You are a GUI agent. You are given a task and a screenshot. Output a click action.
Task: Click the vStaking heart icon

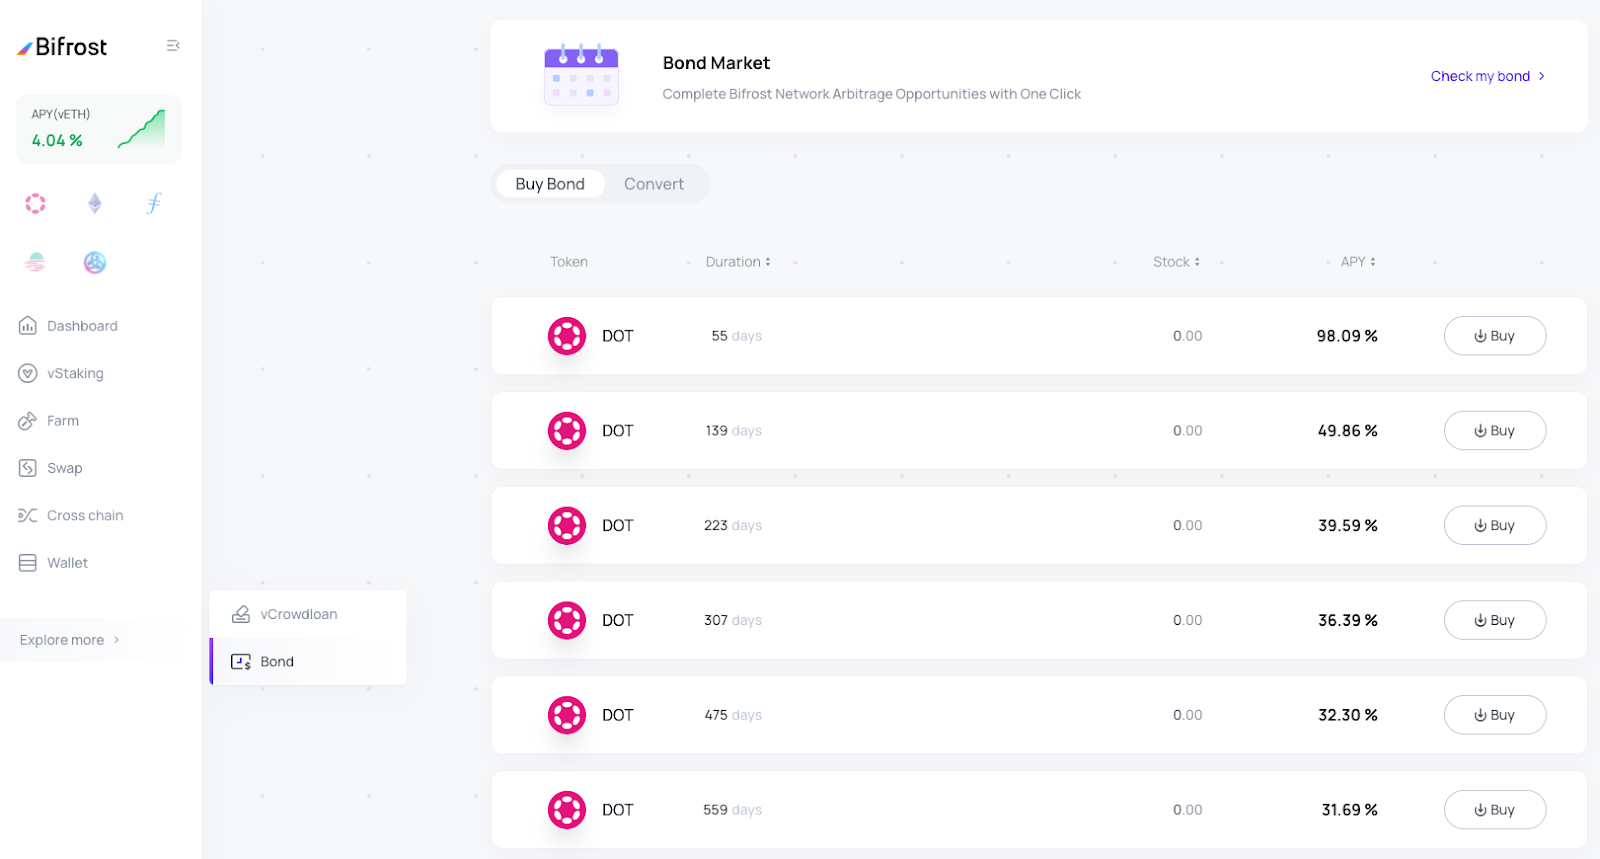coord(28,373)
